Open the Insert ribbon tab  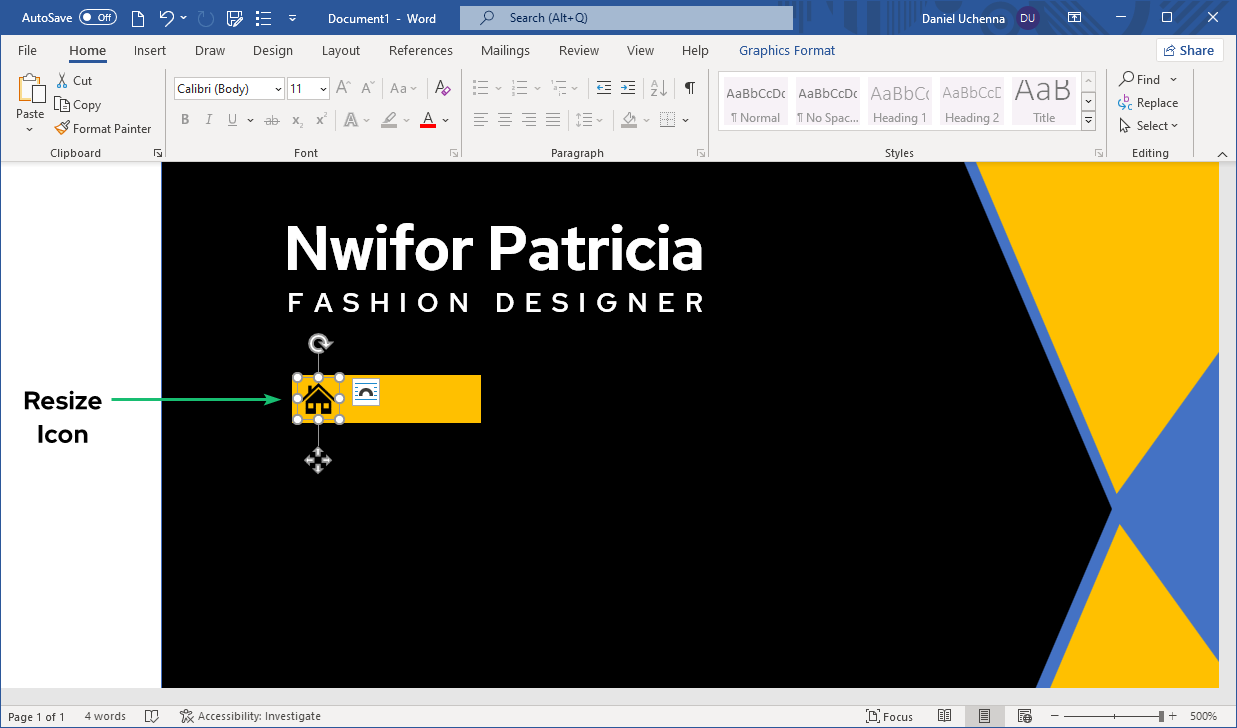click(x=150, y=50)
